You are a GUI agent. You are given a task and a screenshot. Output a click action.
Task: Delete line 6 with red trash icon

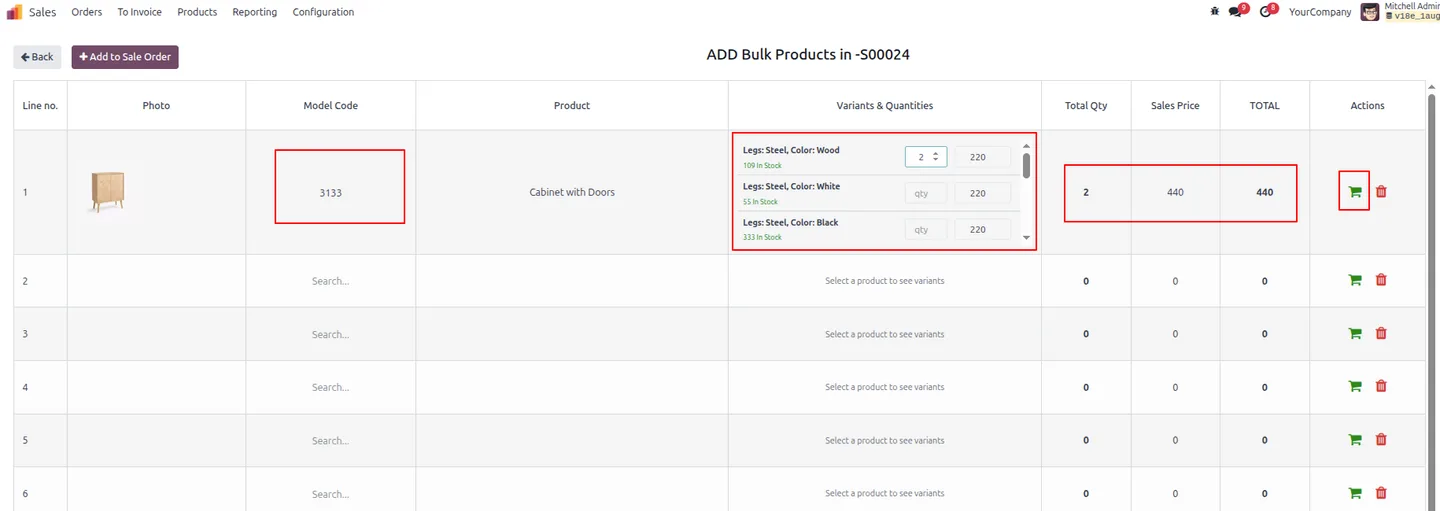click(x=1381, y=492)
